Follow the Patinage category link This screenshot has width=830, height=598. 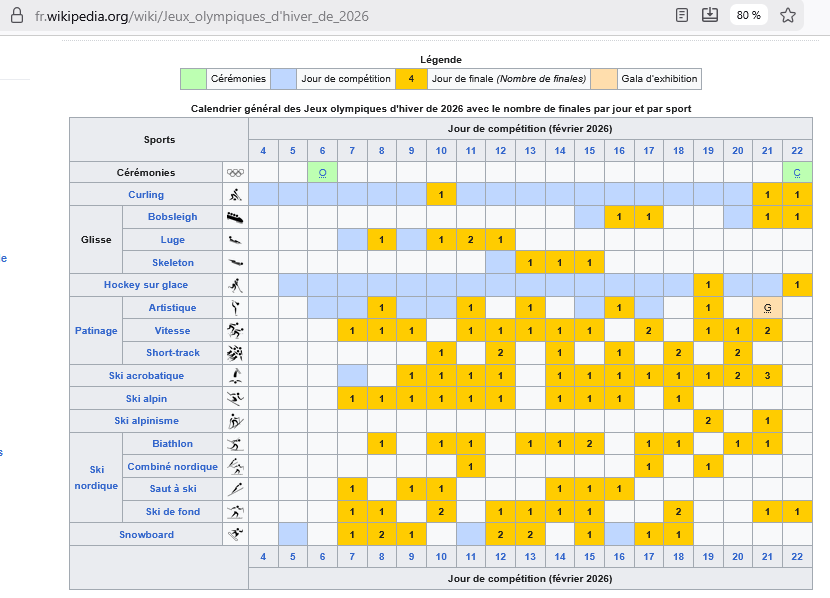[x=95, y=331]
